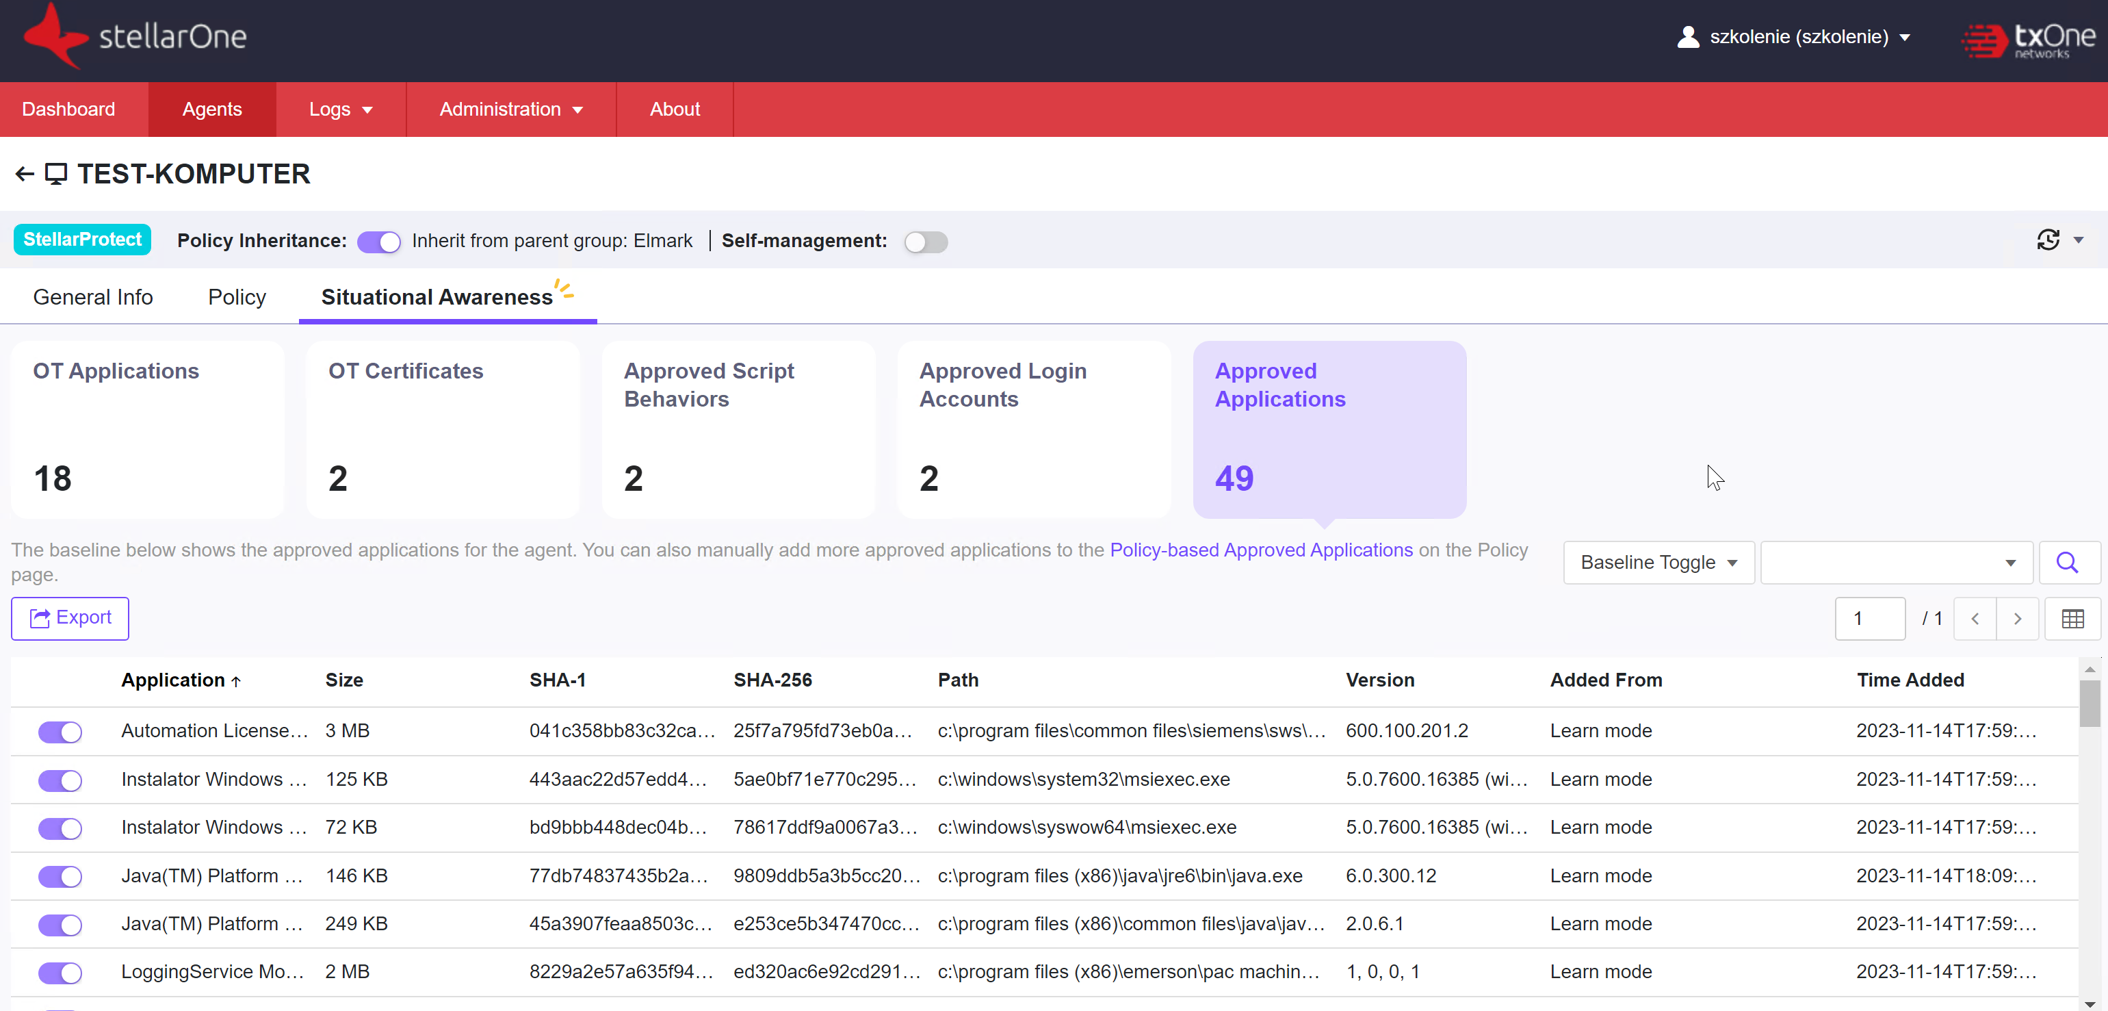The height and width of the screenshot is (1011, 2108).
Task: Expand the empty filter combo box
Action: click(x=1895, y=563)
